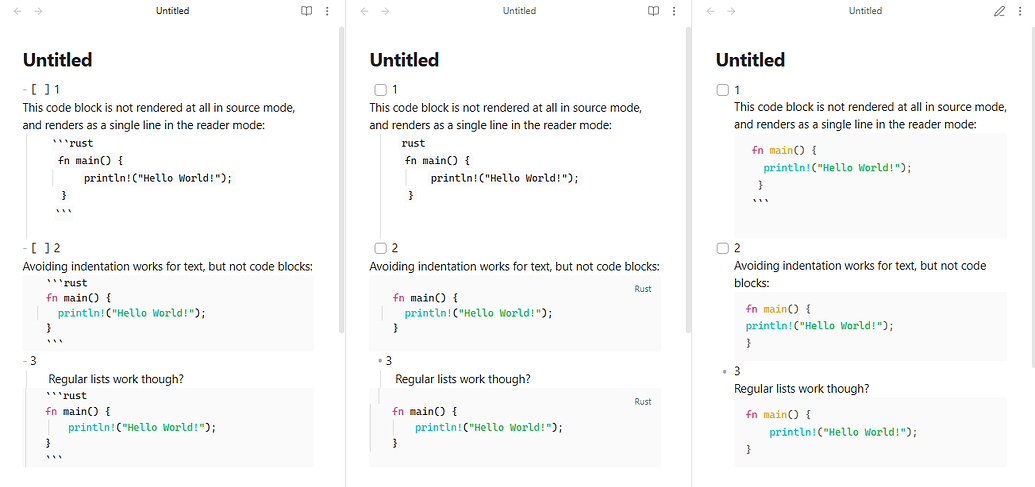The image size is (1035, 487).
Task: Click "fn main() {" under task 2 in right pane
Action: [x=778, y=309]
